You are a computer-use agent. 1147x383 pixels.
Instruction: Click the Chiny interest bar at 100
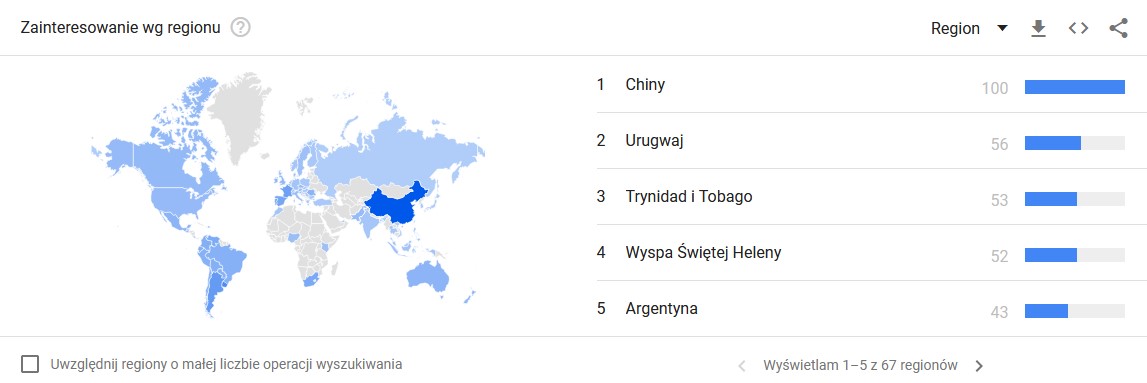1075,87
